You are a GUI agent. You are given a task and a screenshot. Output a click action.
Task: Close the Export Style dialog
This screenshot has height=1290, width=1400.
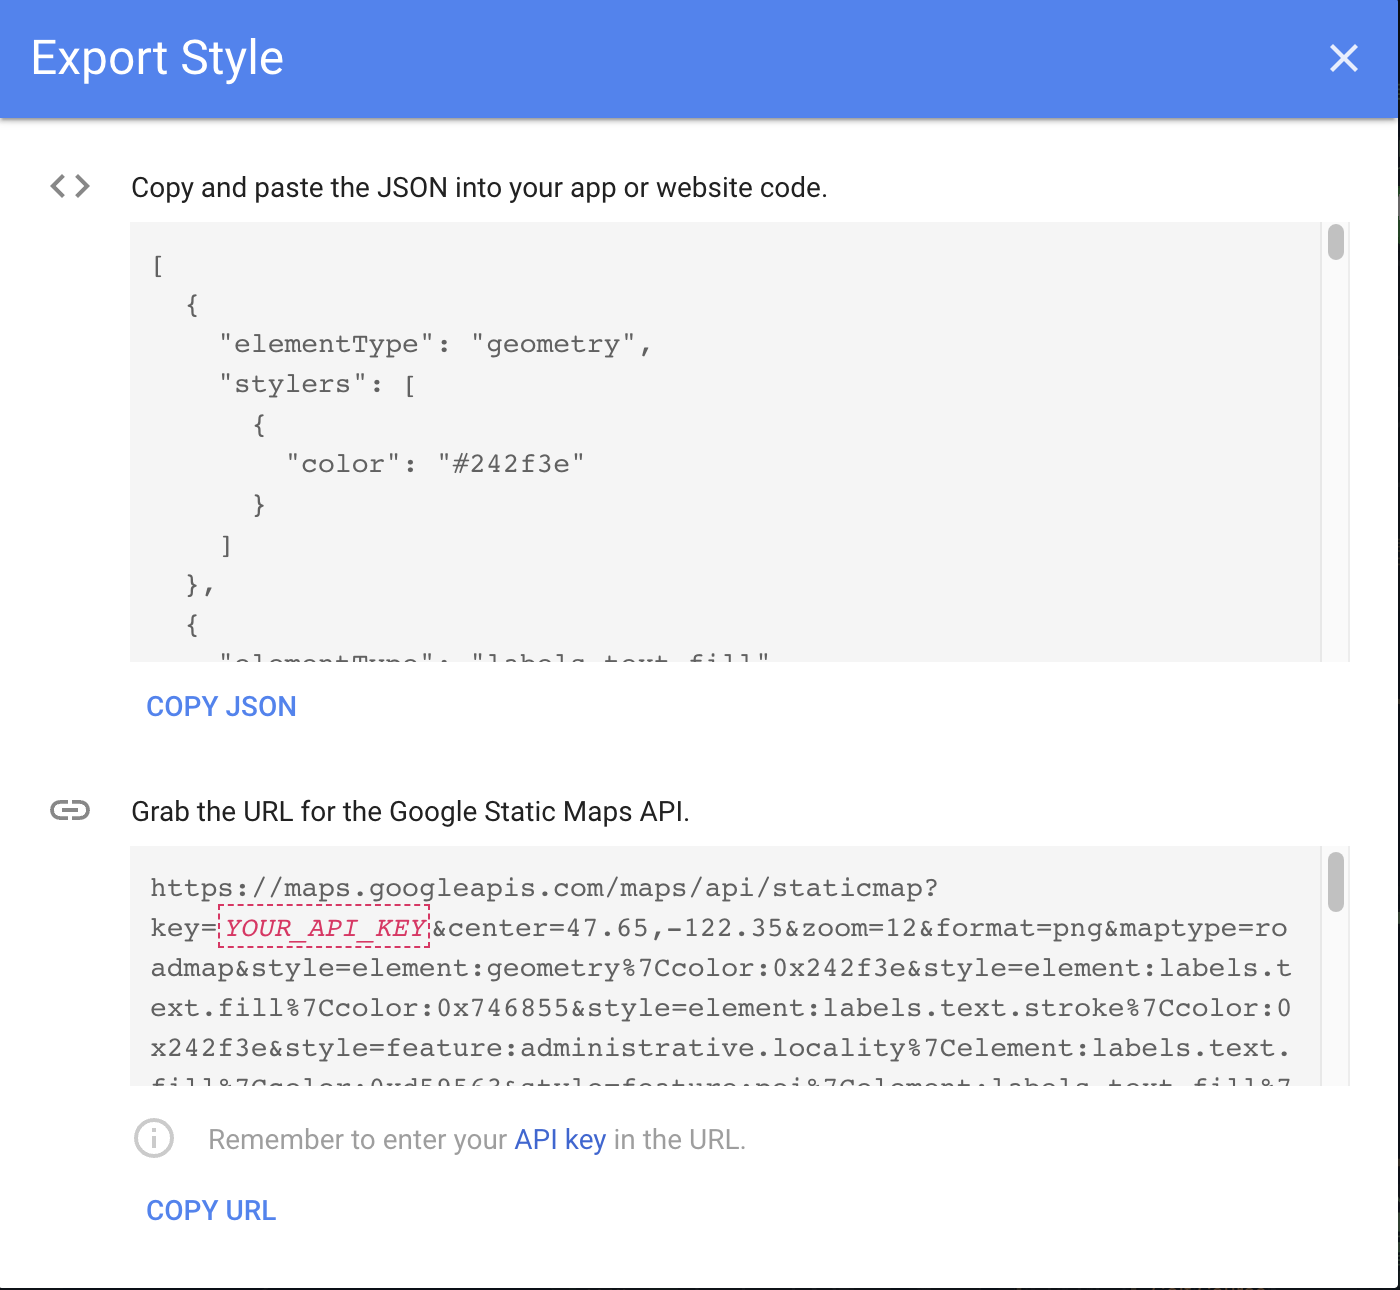(1343, 58)
